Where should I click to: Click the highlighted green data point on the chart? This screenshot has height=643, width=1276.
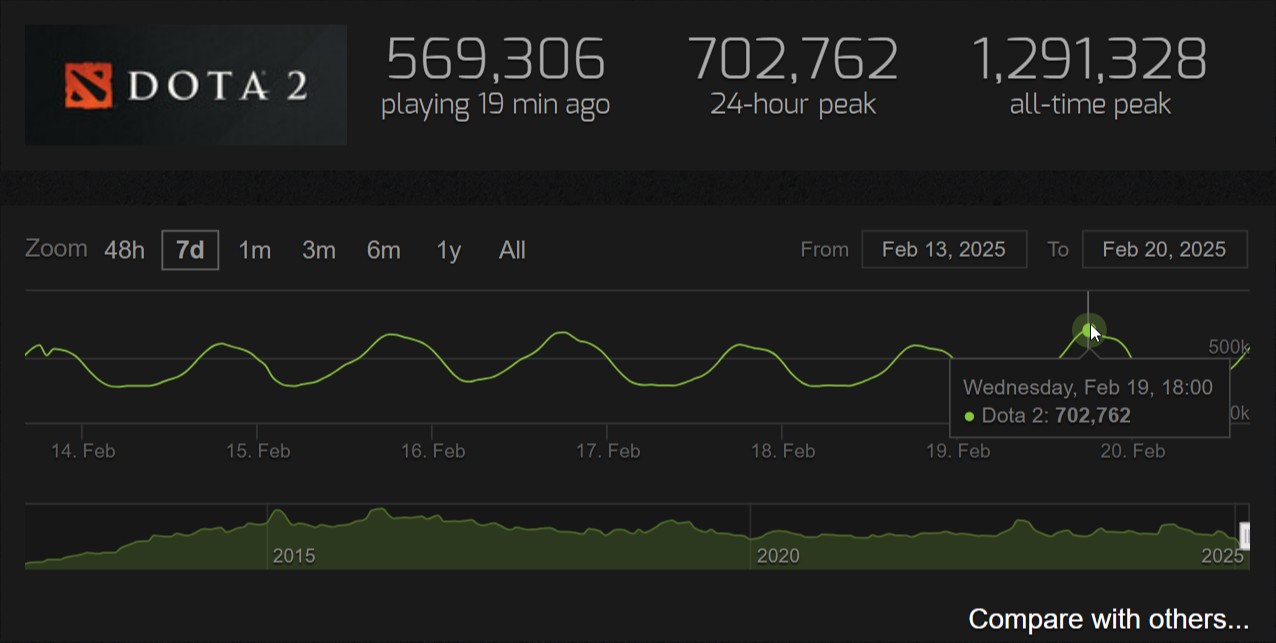coord(1088,330)
